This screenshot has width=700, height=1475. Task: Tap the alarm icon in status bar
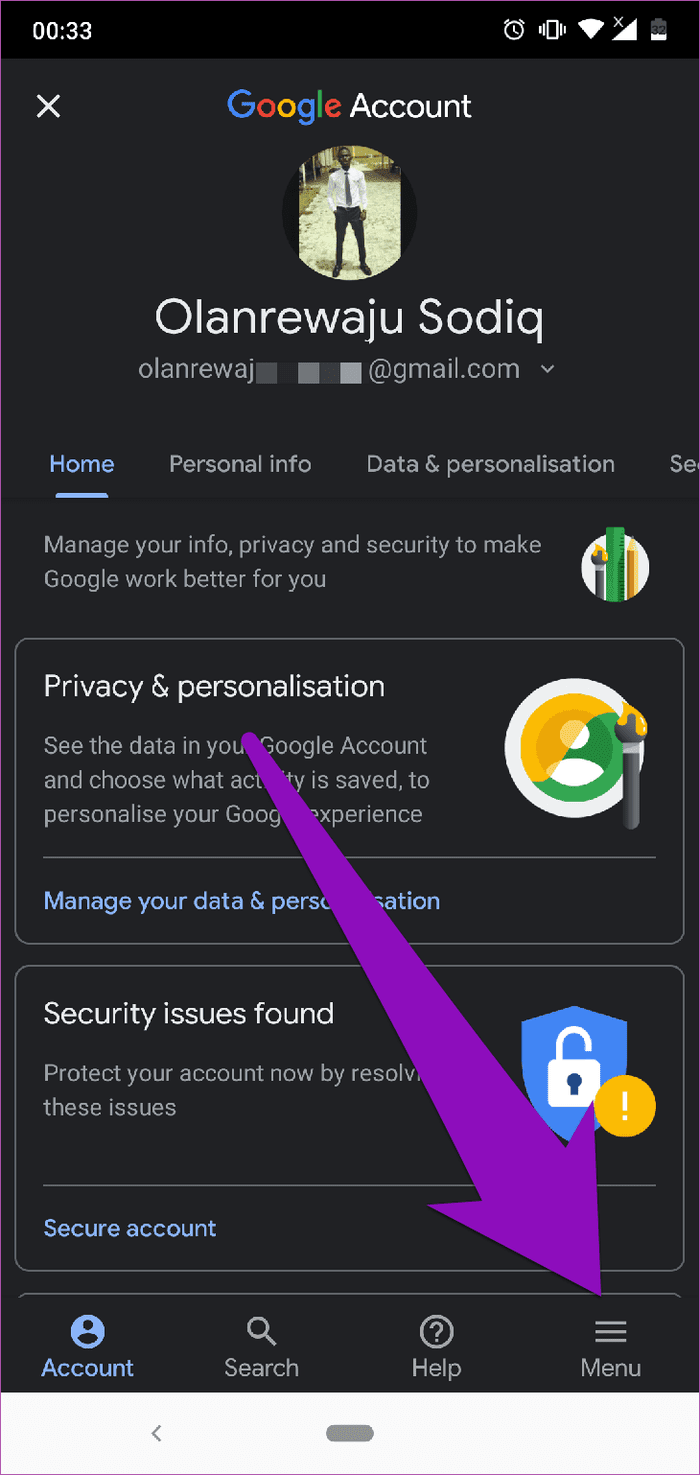[x=514, y=29]
